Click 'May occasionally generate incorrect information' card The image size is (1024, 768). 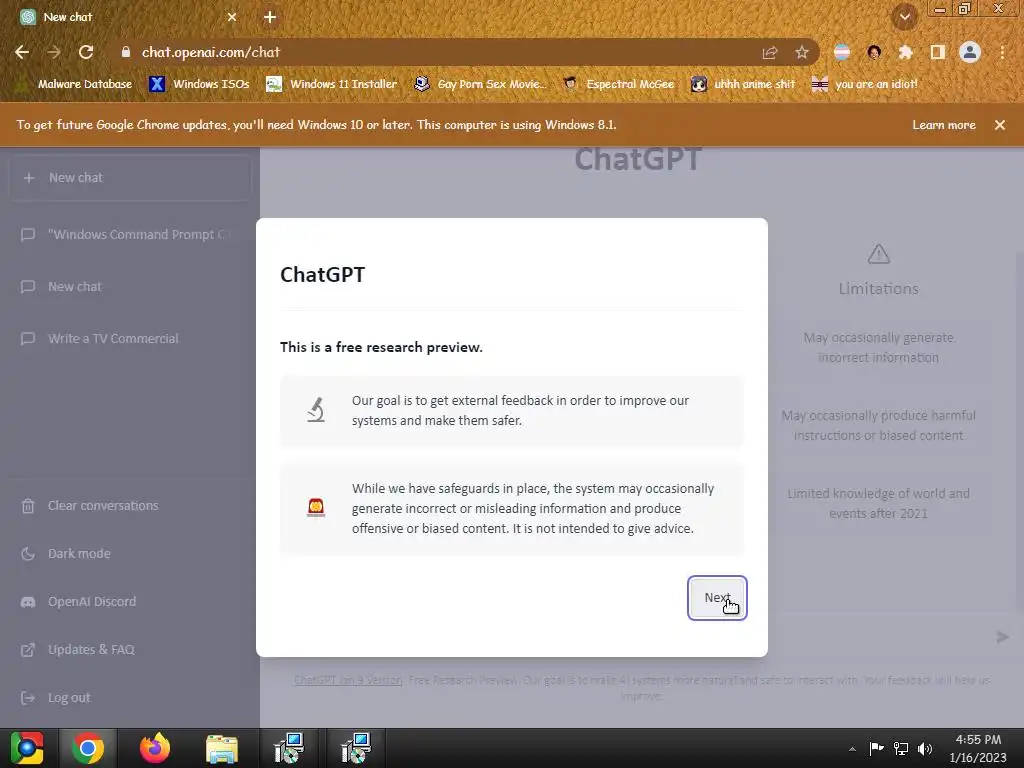(878, 347)
